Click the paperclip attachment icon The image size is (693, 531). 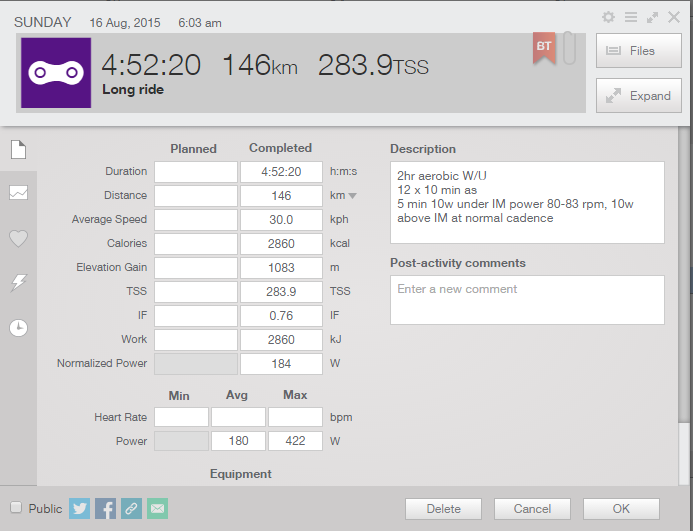pos(569,48)
